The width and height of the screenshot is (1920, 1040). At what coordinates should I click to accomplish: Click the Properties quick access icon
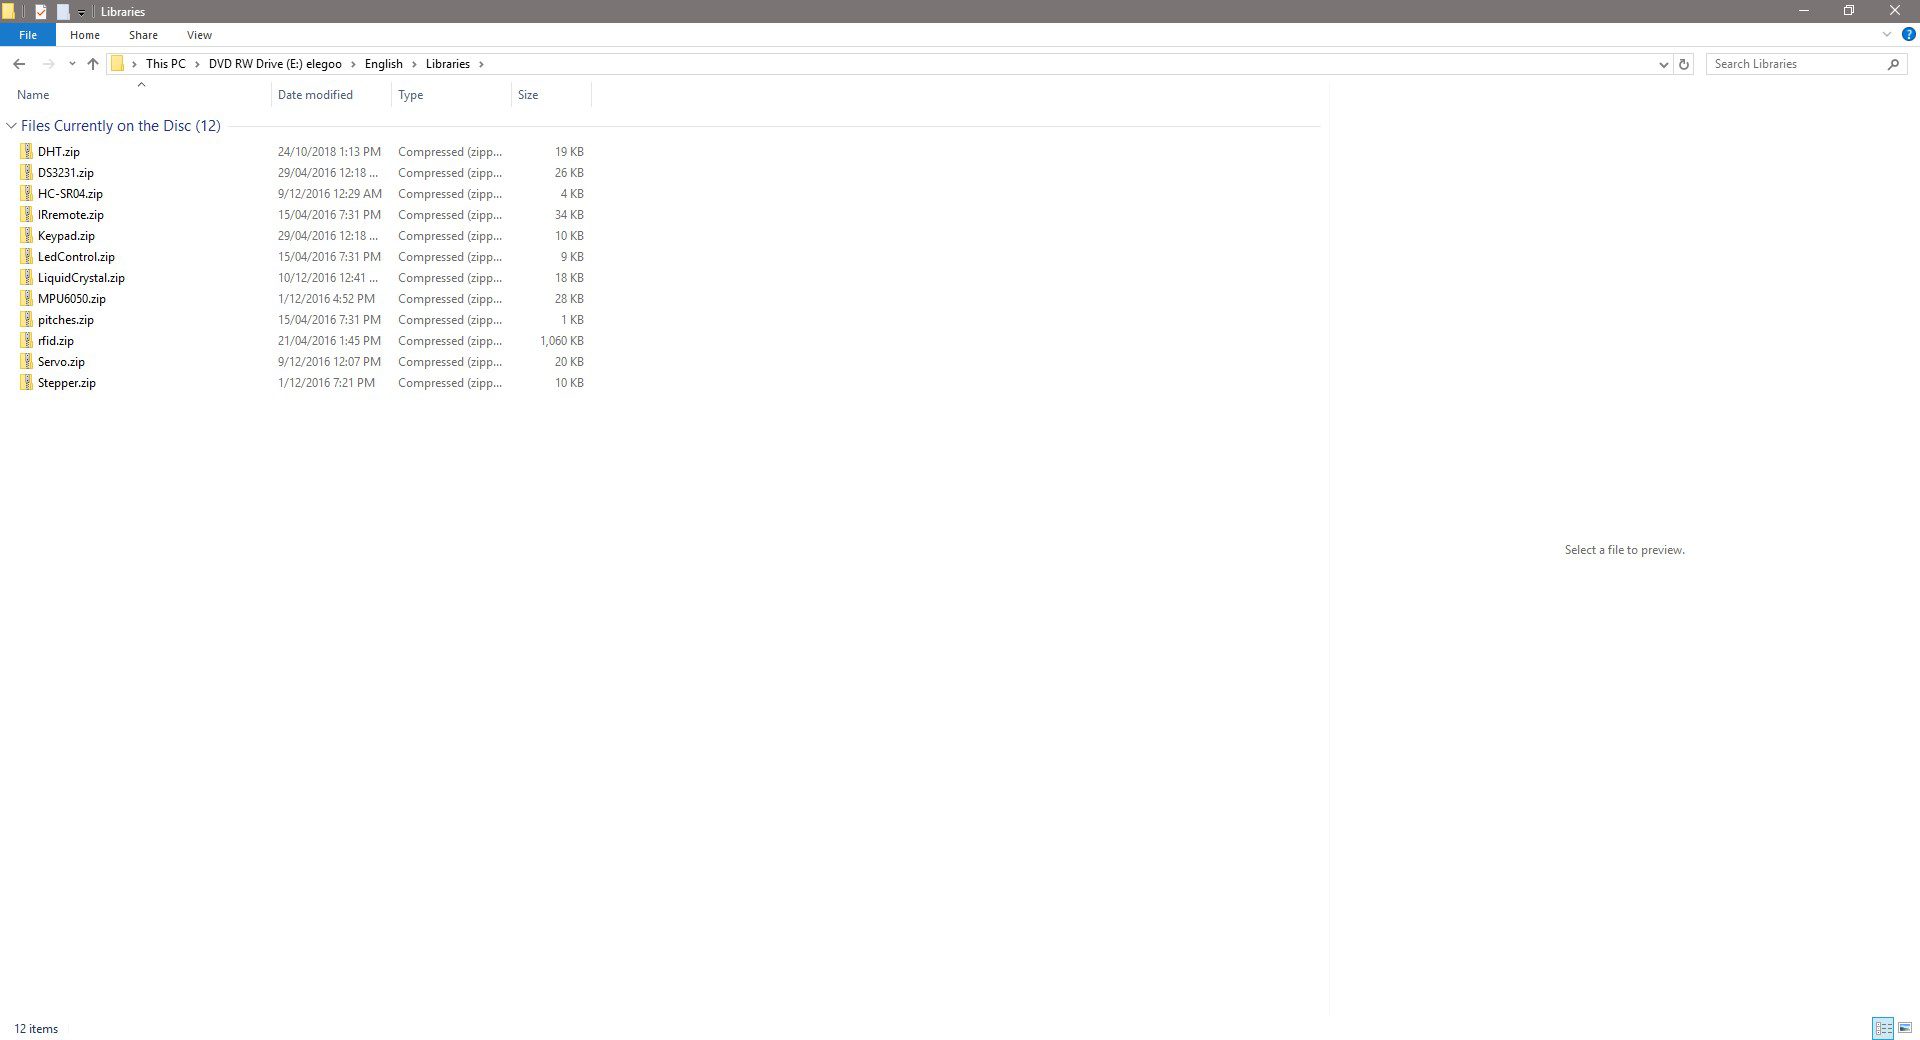[x=41, y=12]
